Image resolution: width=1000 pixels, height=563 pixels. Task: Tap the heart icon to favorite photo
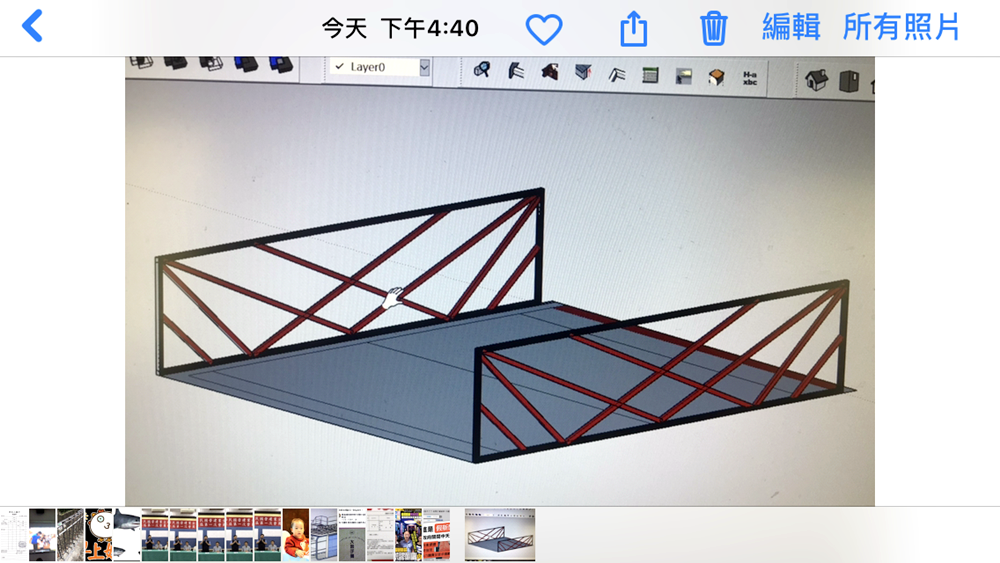point(544,28)
